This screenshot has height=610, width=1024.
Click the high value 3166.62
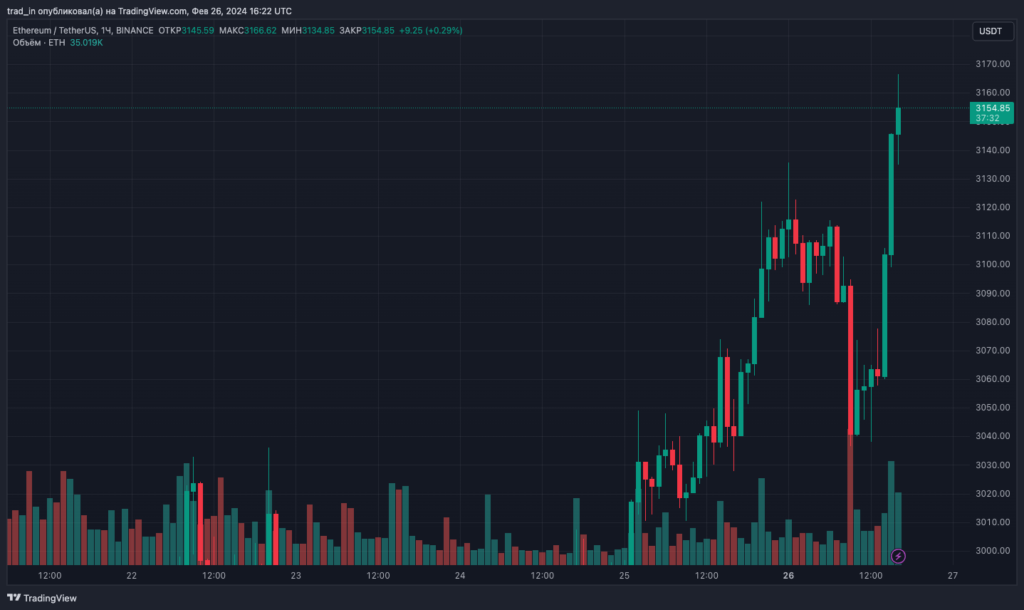click(260, 31)
